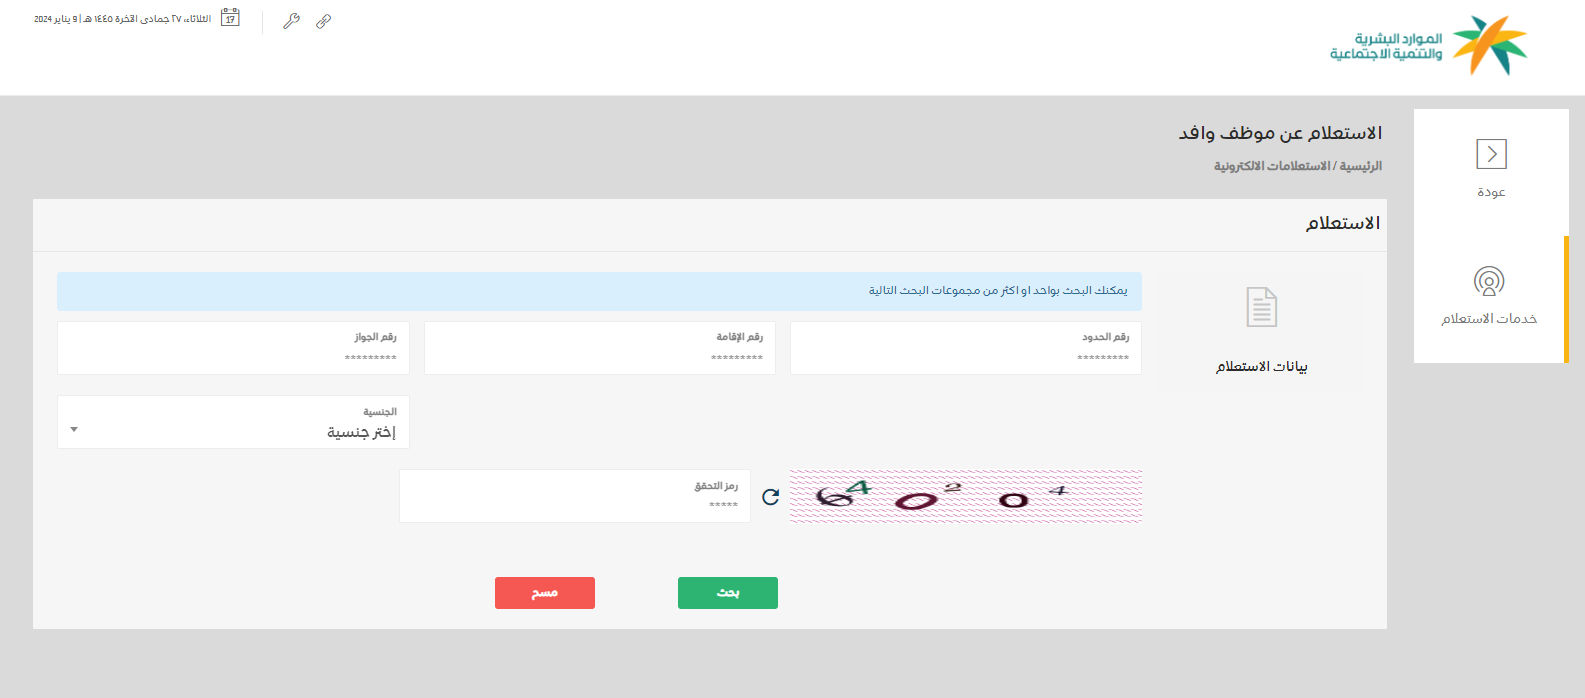Click the chain link icon in header
1585x698 pixels.
[x=323, y=21]
